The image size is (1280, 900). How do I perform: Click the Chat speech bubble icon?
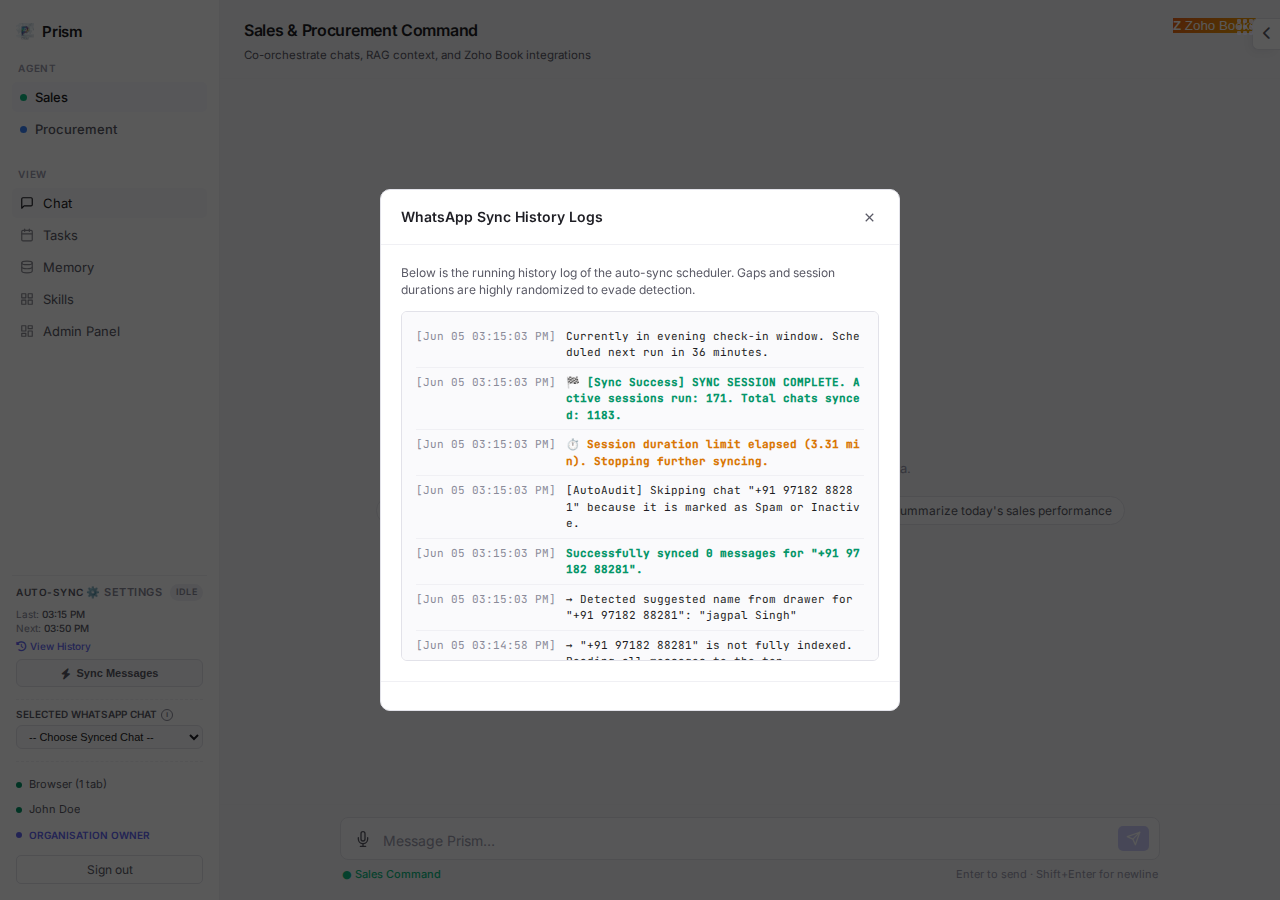pyautogui.click(x=27, y=203)
